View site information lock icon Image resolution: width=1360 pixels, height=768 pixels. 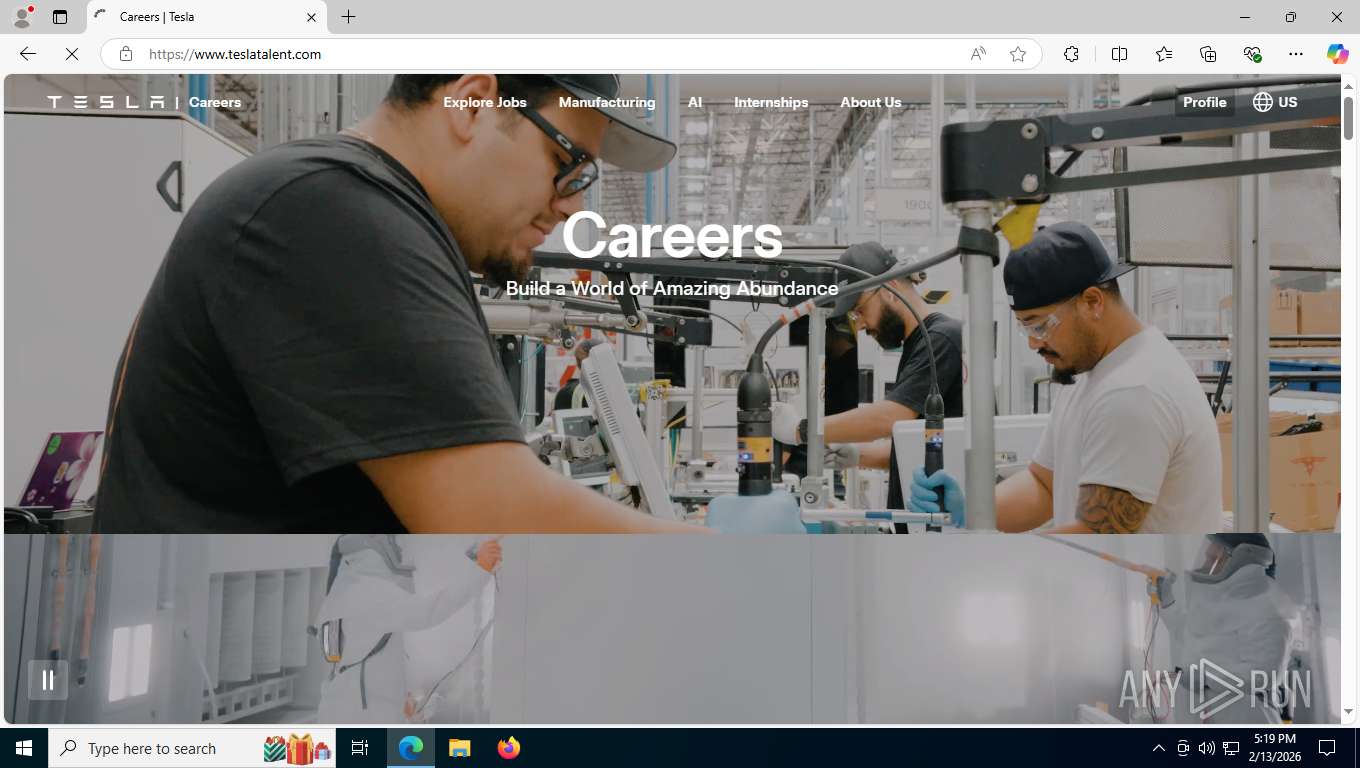126,54
